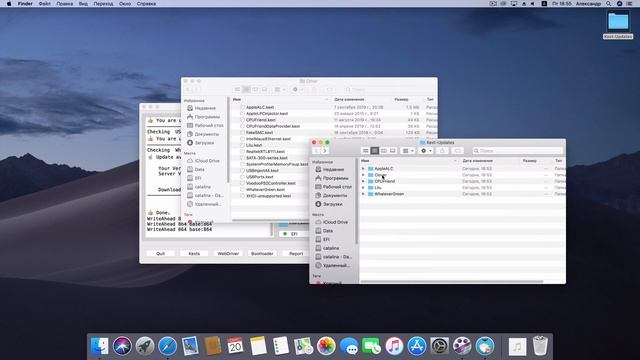640x360 pixels.
Task: Select AppleALC.kext in background Finder window
Action: 260,107
